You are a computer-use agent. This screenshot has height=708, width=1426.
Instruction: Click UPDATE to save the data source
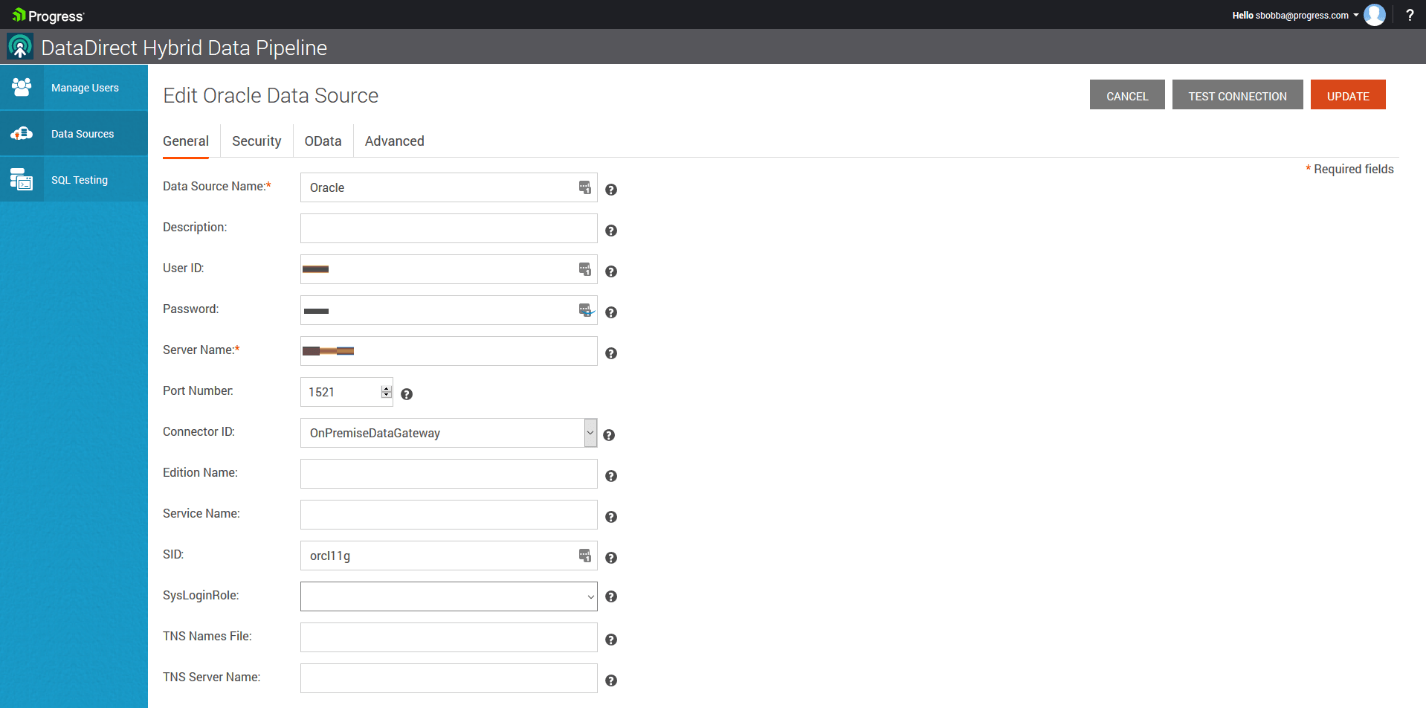[x=1347, y=95]
